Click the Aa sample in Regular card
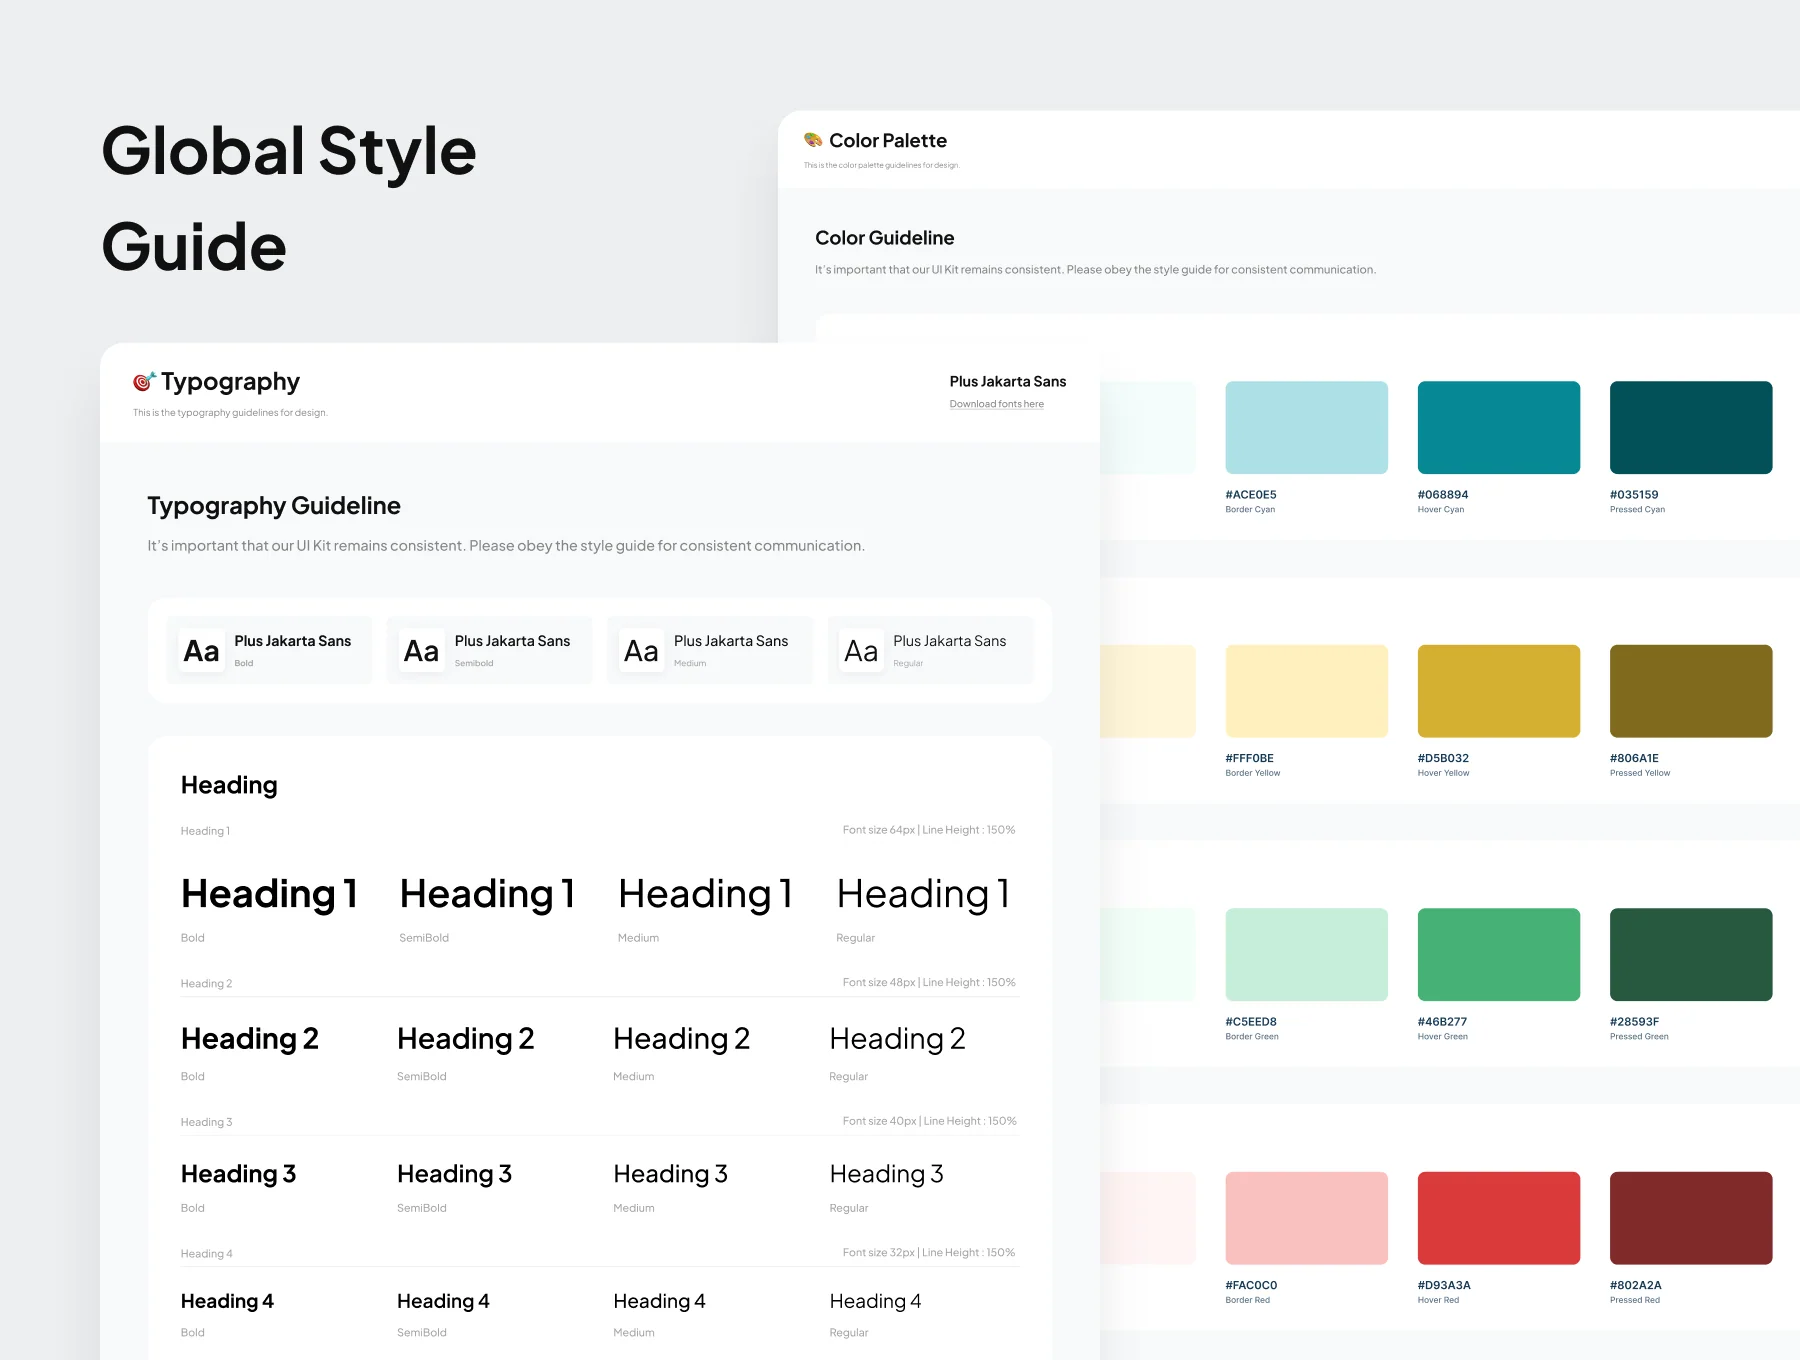The height and width of the screenshot is (1360, 1800). [861, 651]
